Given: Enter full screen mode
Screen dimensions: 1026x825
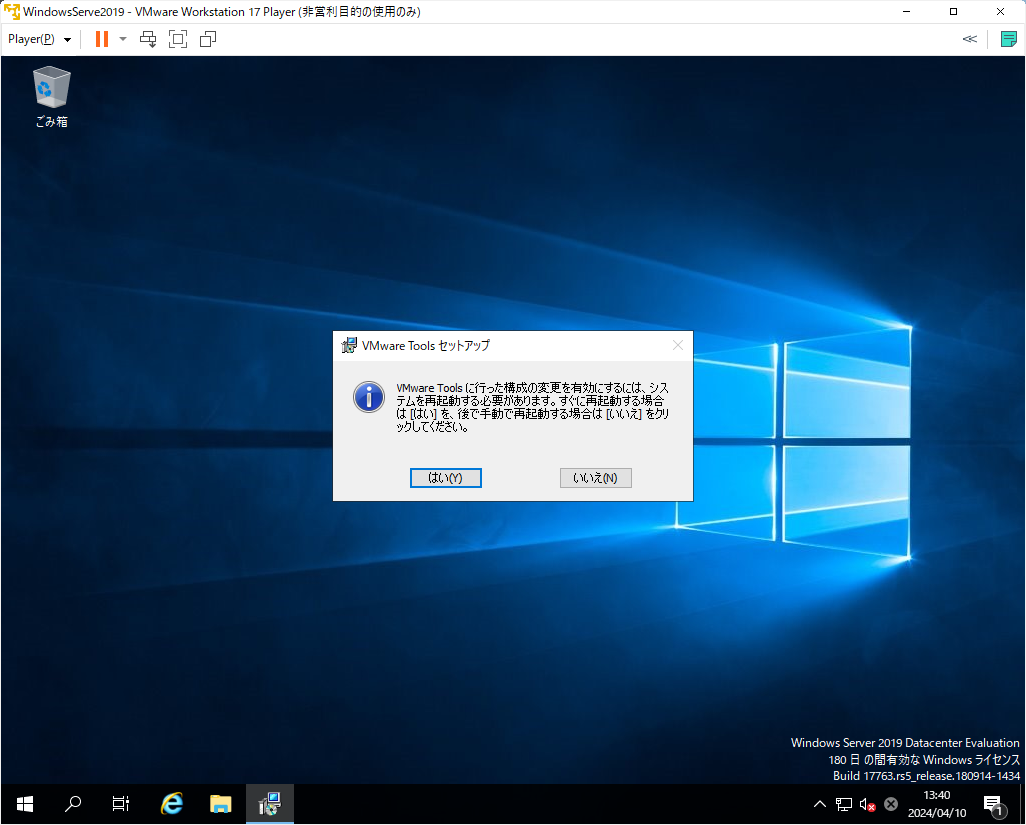Looking at the screenshot, I should tap(178, 39).
